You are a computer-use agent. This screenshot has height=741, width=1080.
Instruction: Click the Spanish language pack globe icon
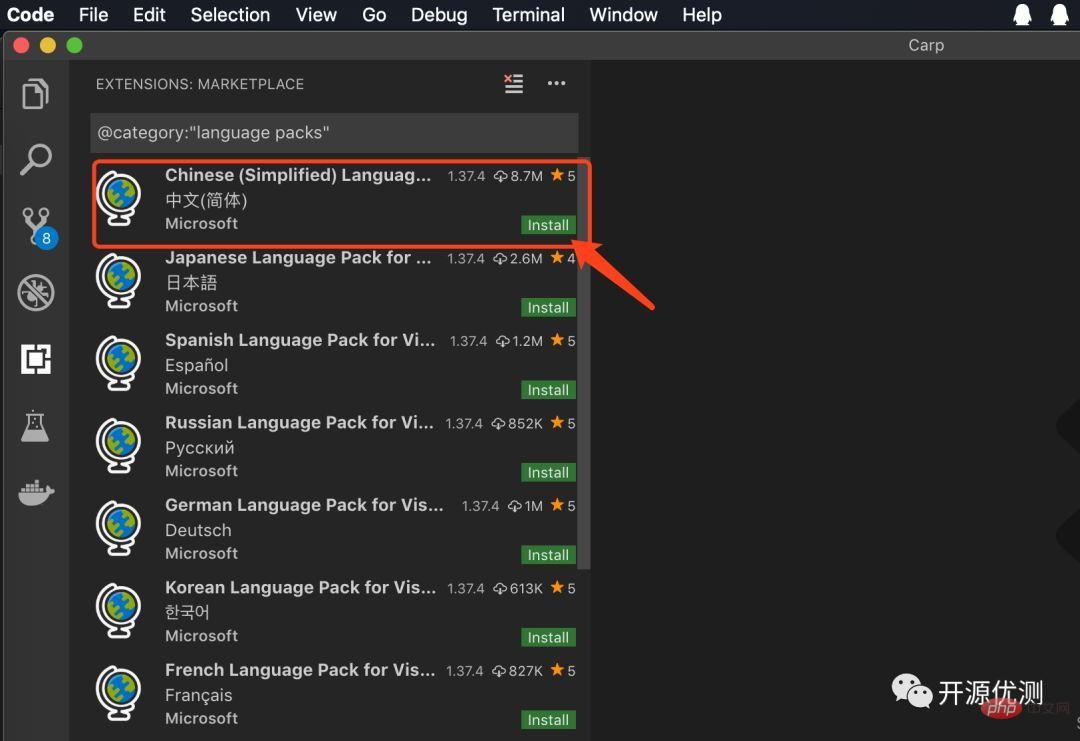point(119,364)
